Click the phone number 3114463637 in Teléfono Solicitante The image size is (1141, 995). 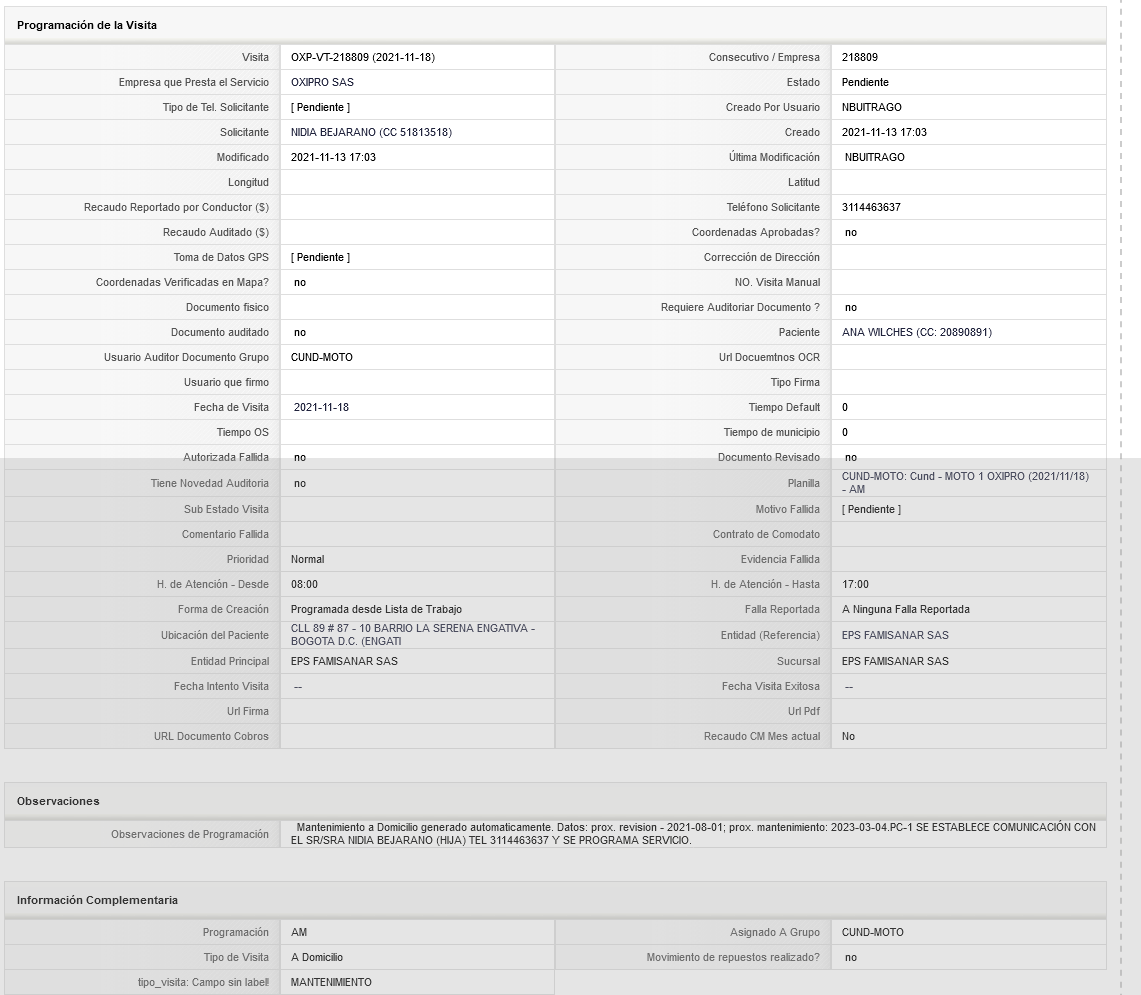click(x=871, y=207)
